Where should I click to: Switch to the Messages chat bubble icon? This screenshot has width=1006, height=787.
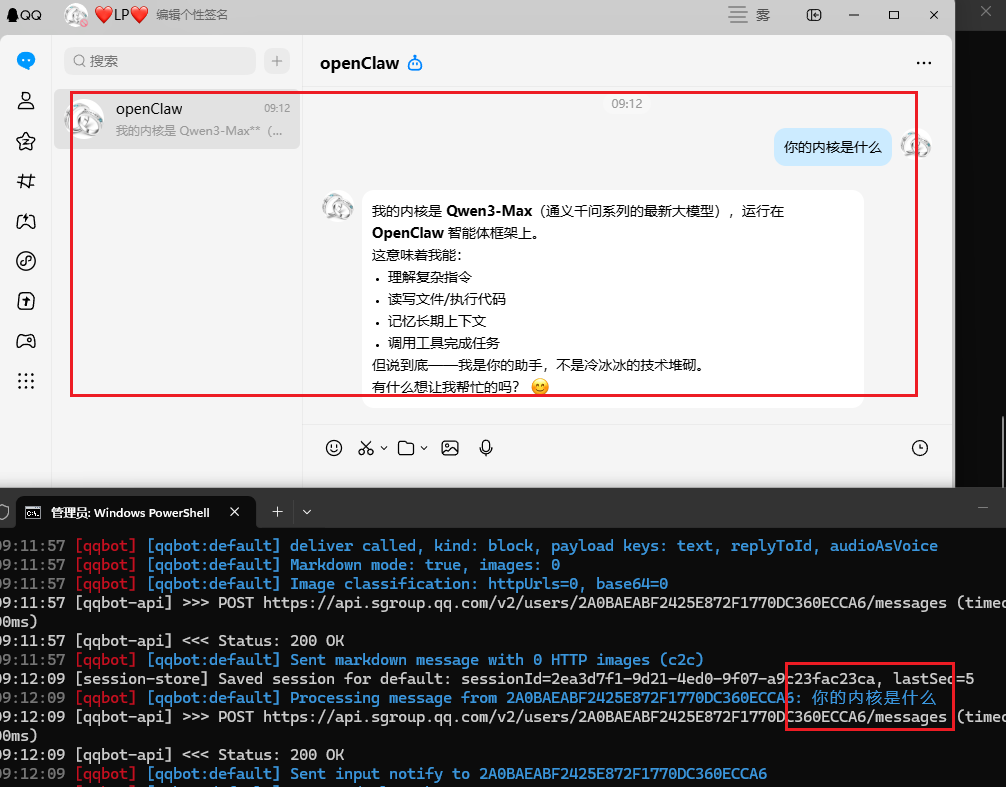26,61
